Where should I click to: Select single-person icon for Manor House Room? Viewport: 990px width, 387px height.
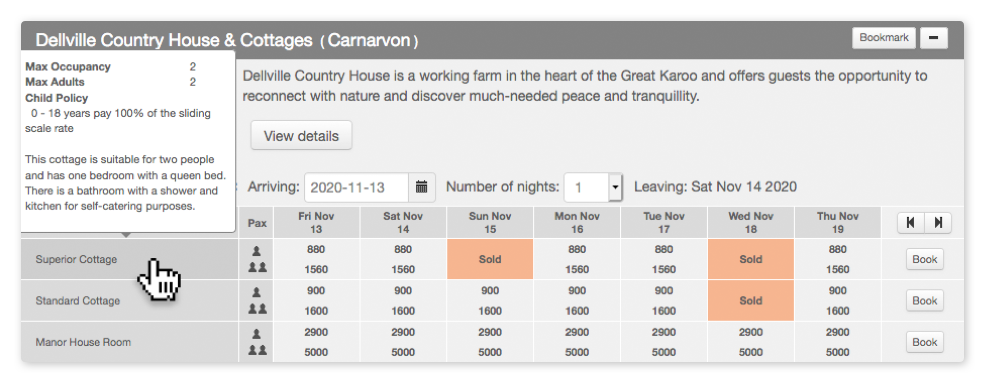click(x=256, y=334)
